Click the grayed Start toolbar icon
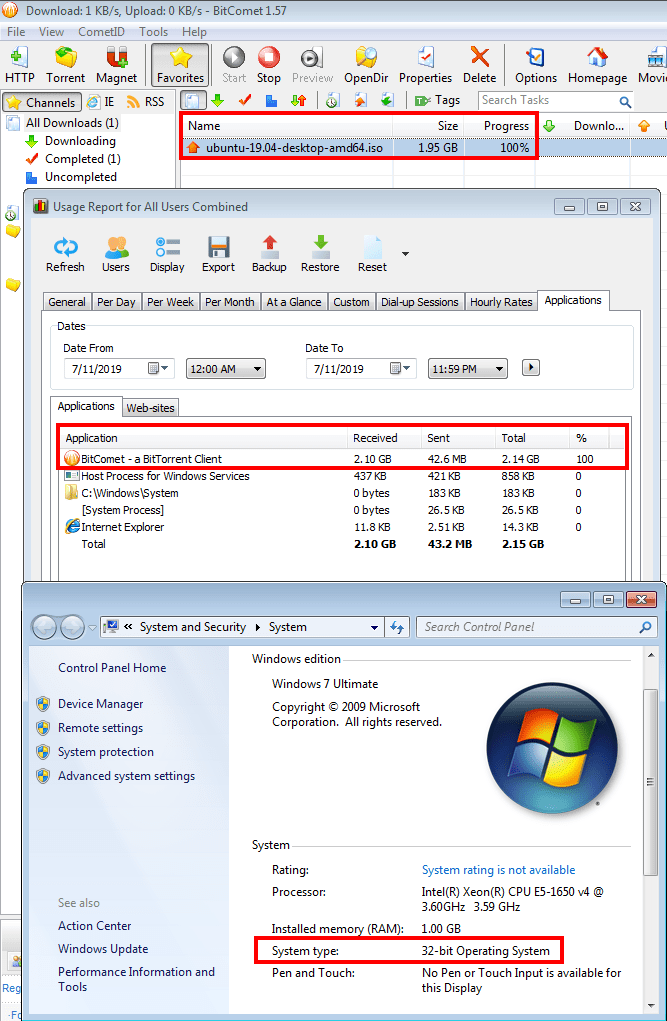Viewport: 667px width, 1021px height. point(234,64)
